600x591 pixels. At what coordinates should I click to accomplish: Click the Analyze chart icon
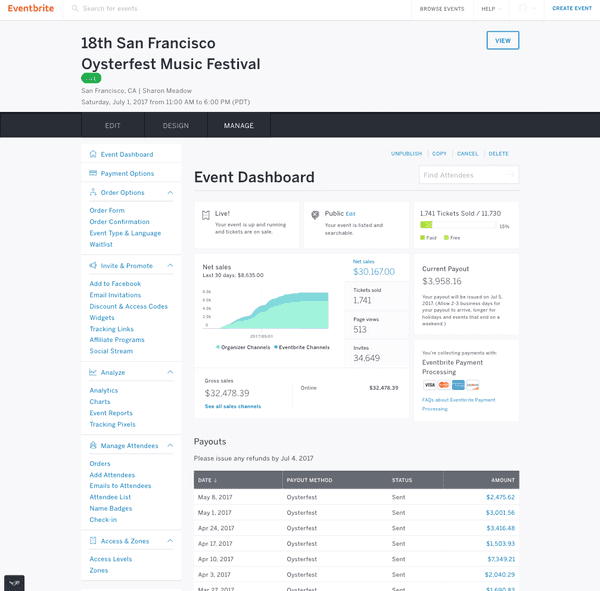click(93, 372)
